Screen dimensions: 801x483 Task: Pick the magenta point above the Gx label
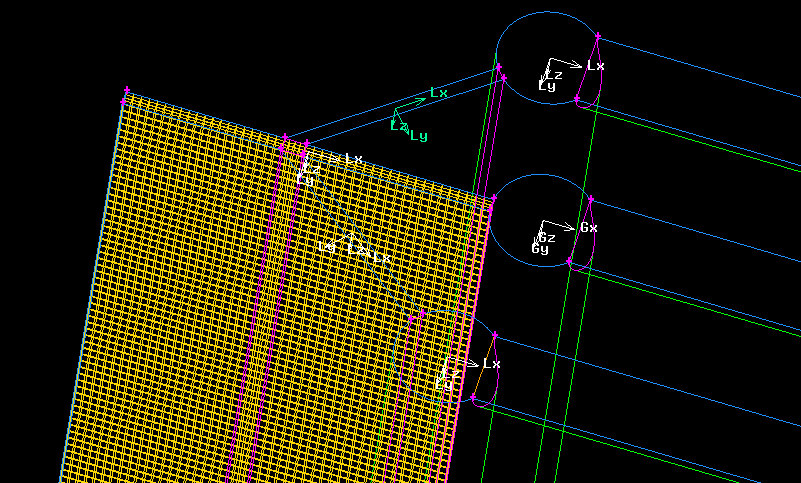coord(591,199)
